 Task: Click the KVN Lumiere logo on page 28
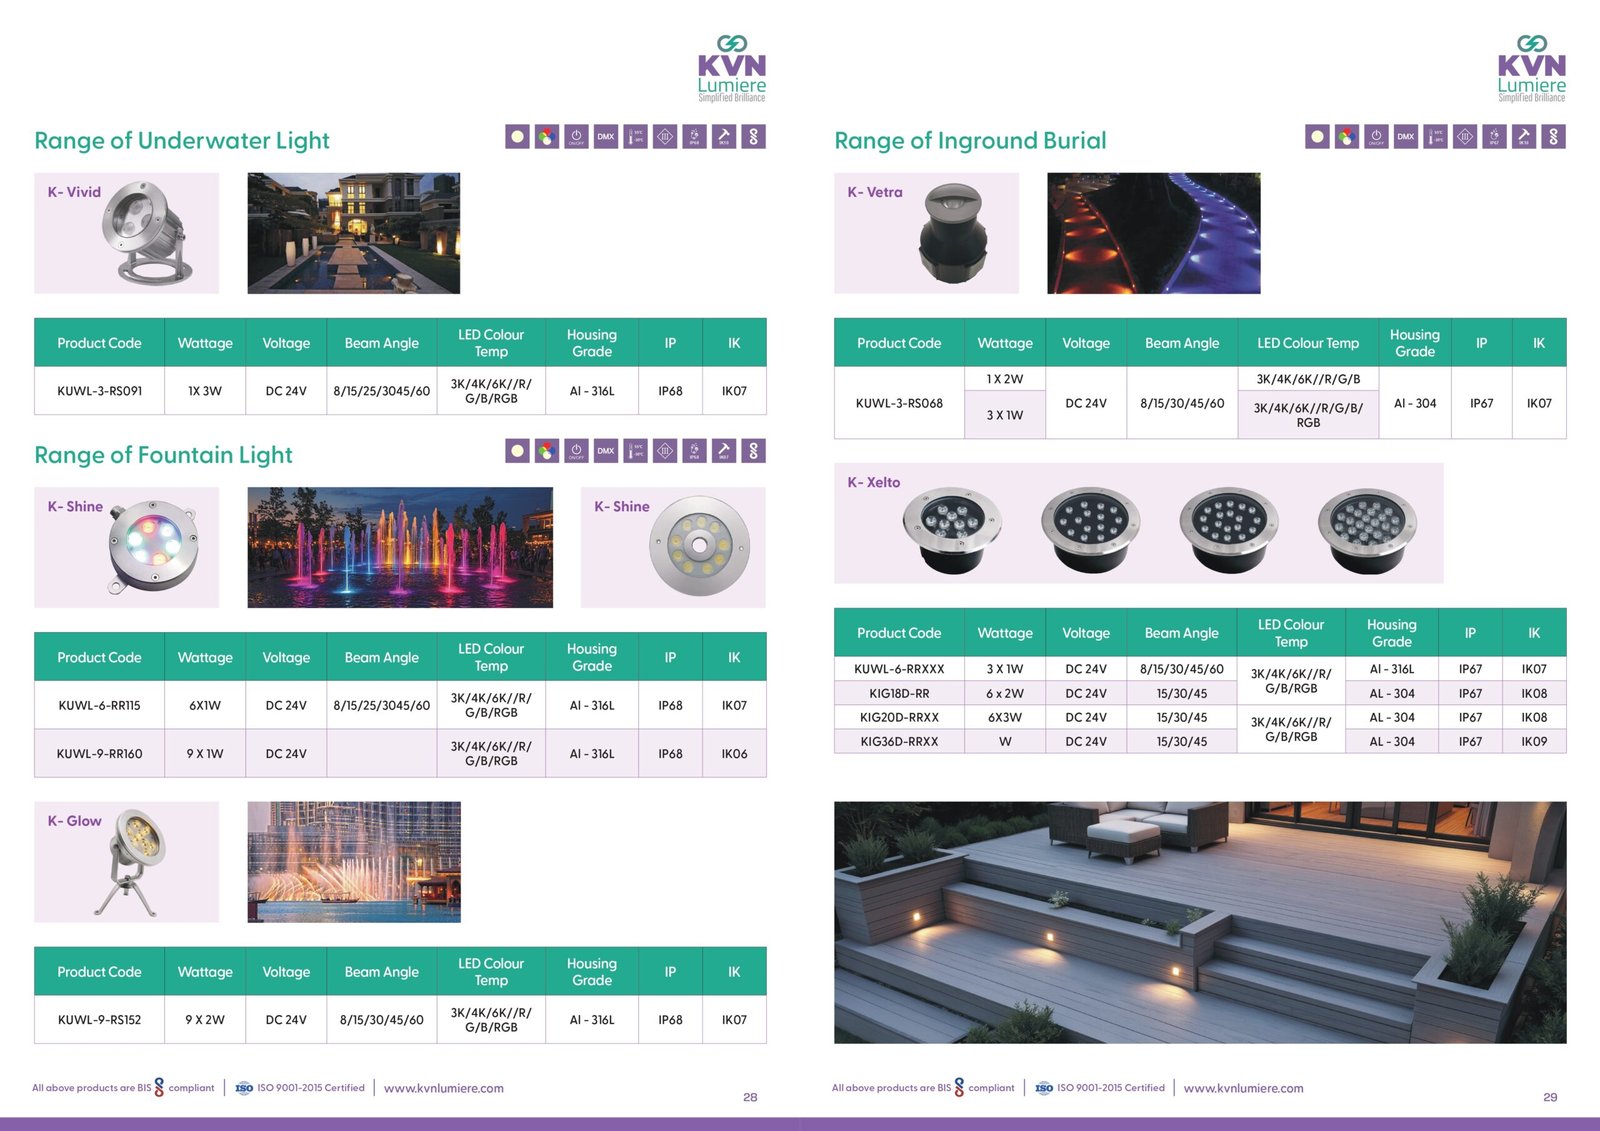[732, 68]
